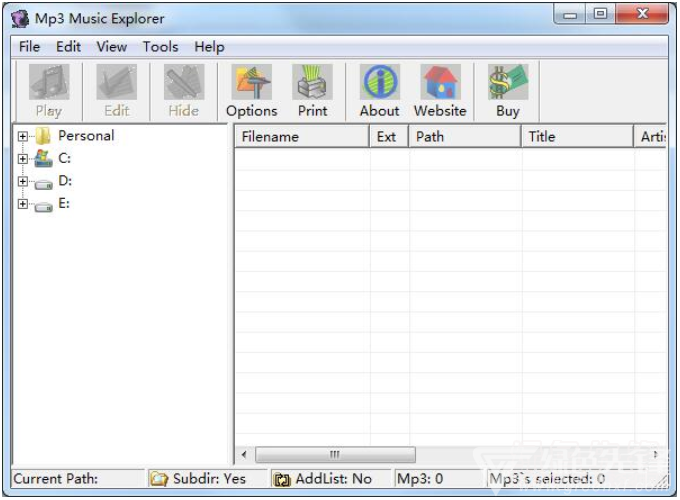
Task: Click the Current Path status field
Action: point(78,479)
